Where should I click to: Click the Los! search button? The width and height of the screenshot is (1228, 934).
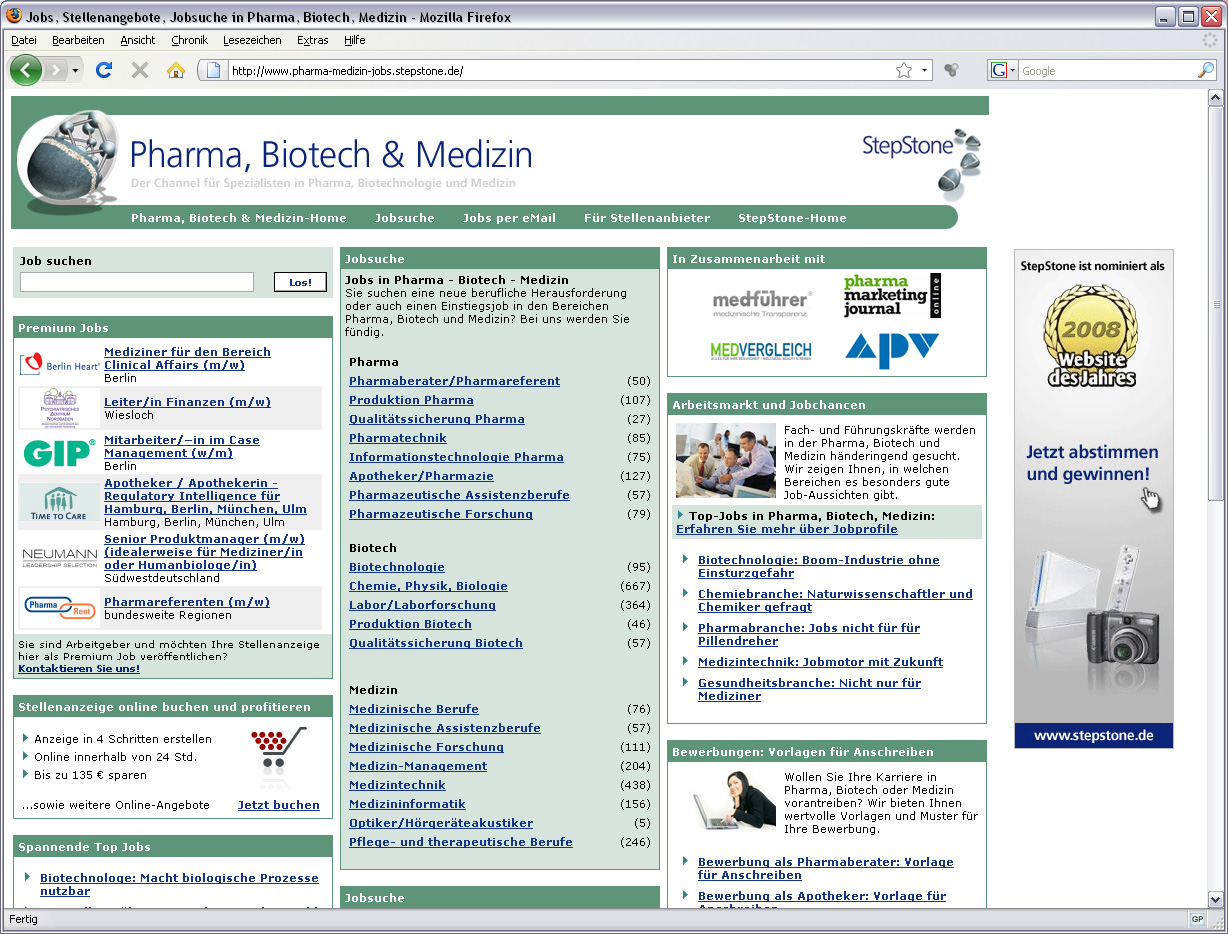(300, 283)
